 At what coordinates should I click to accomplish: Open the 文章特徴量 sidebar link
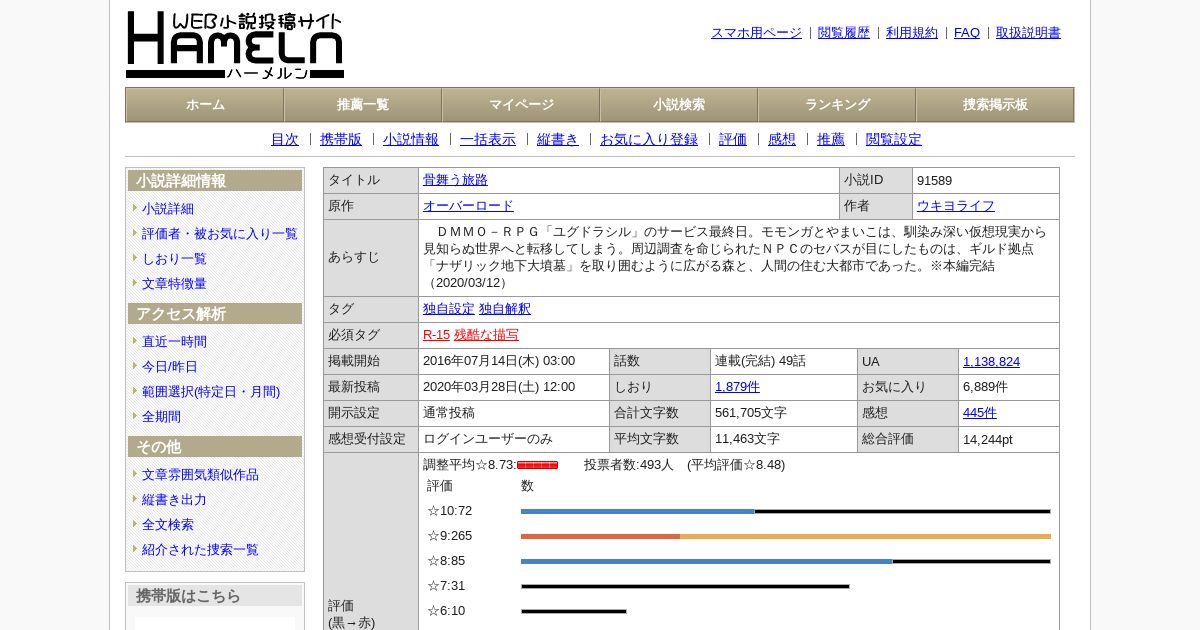tap(174, 284)
